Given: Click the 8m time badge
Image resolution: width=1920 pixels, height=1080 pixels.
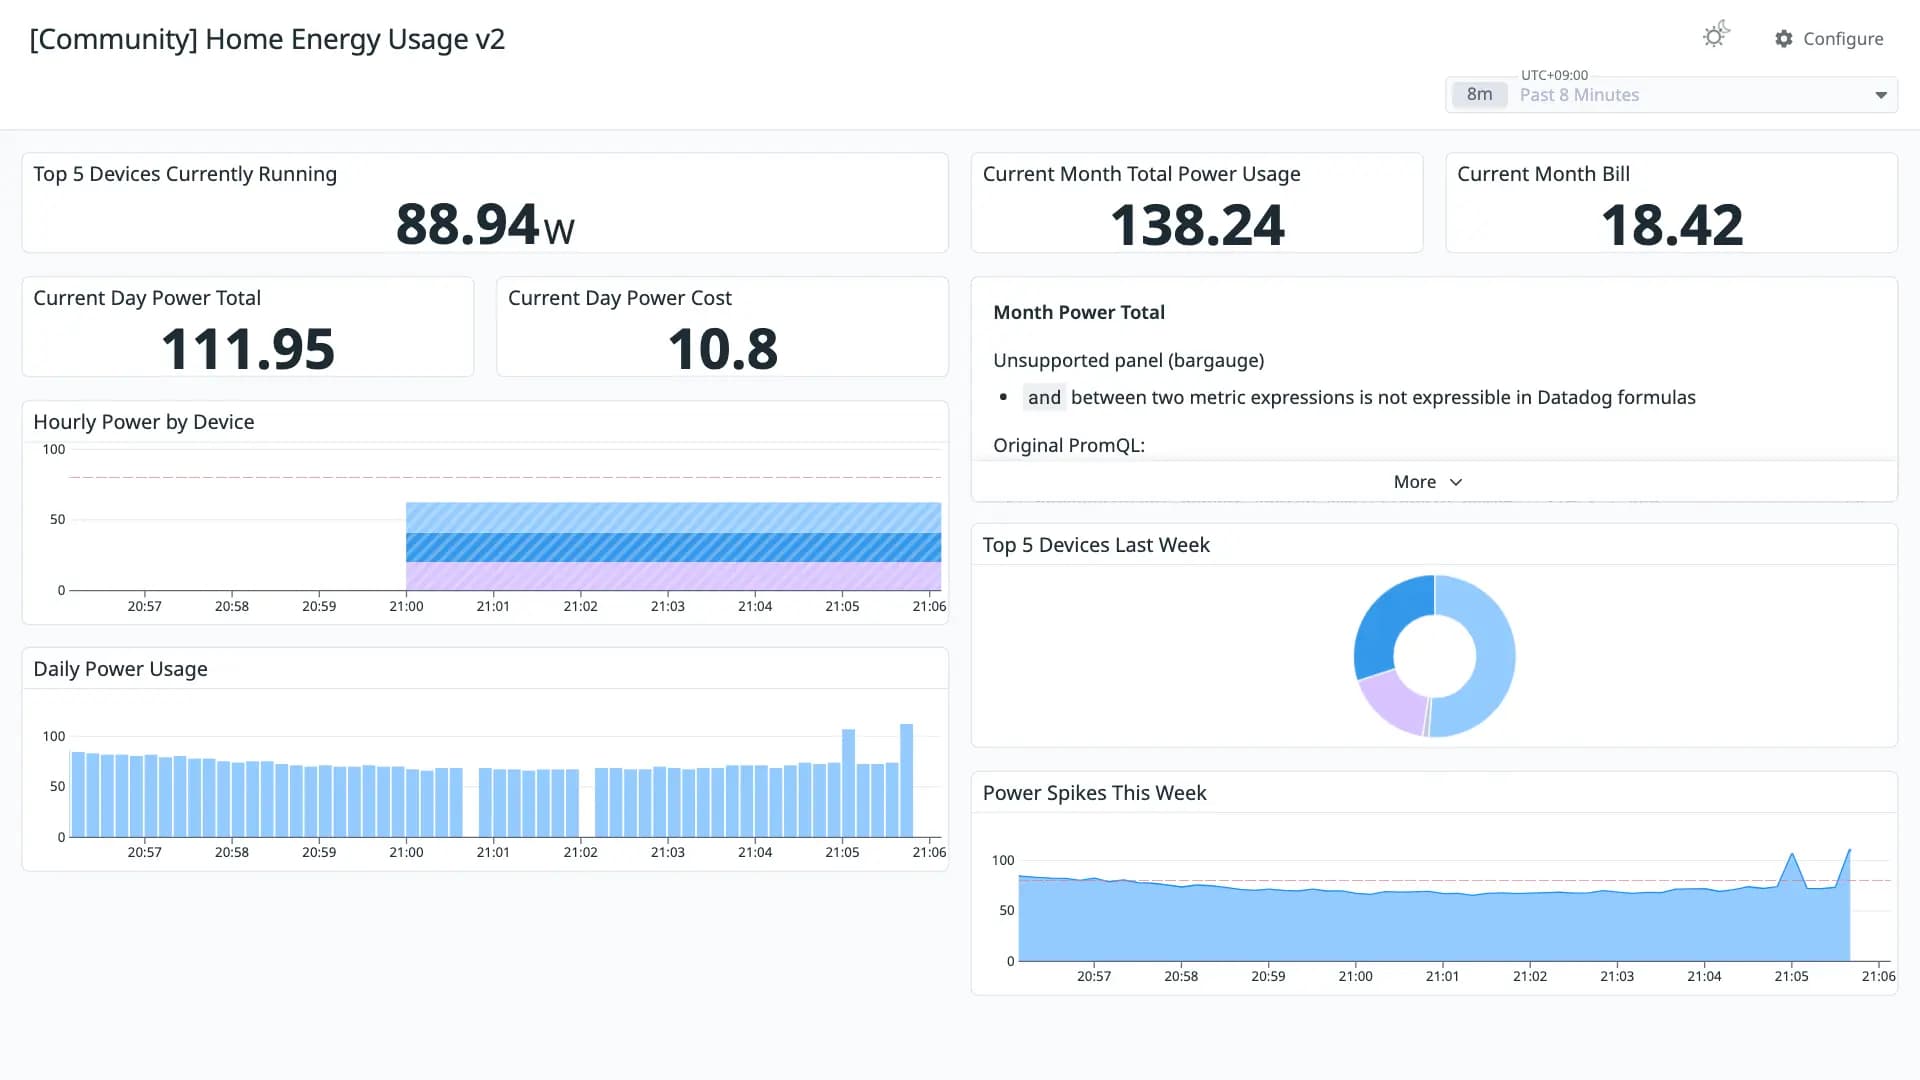Looking at the screenshot, I should coord(1479,95).
